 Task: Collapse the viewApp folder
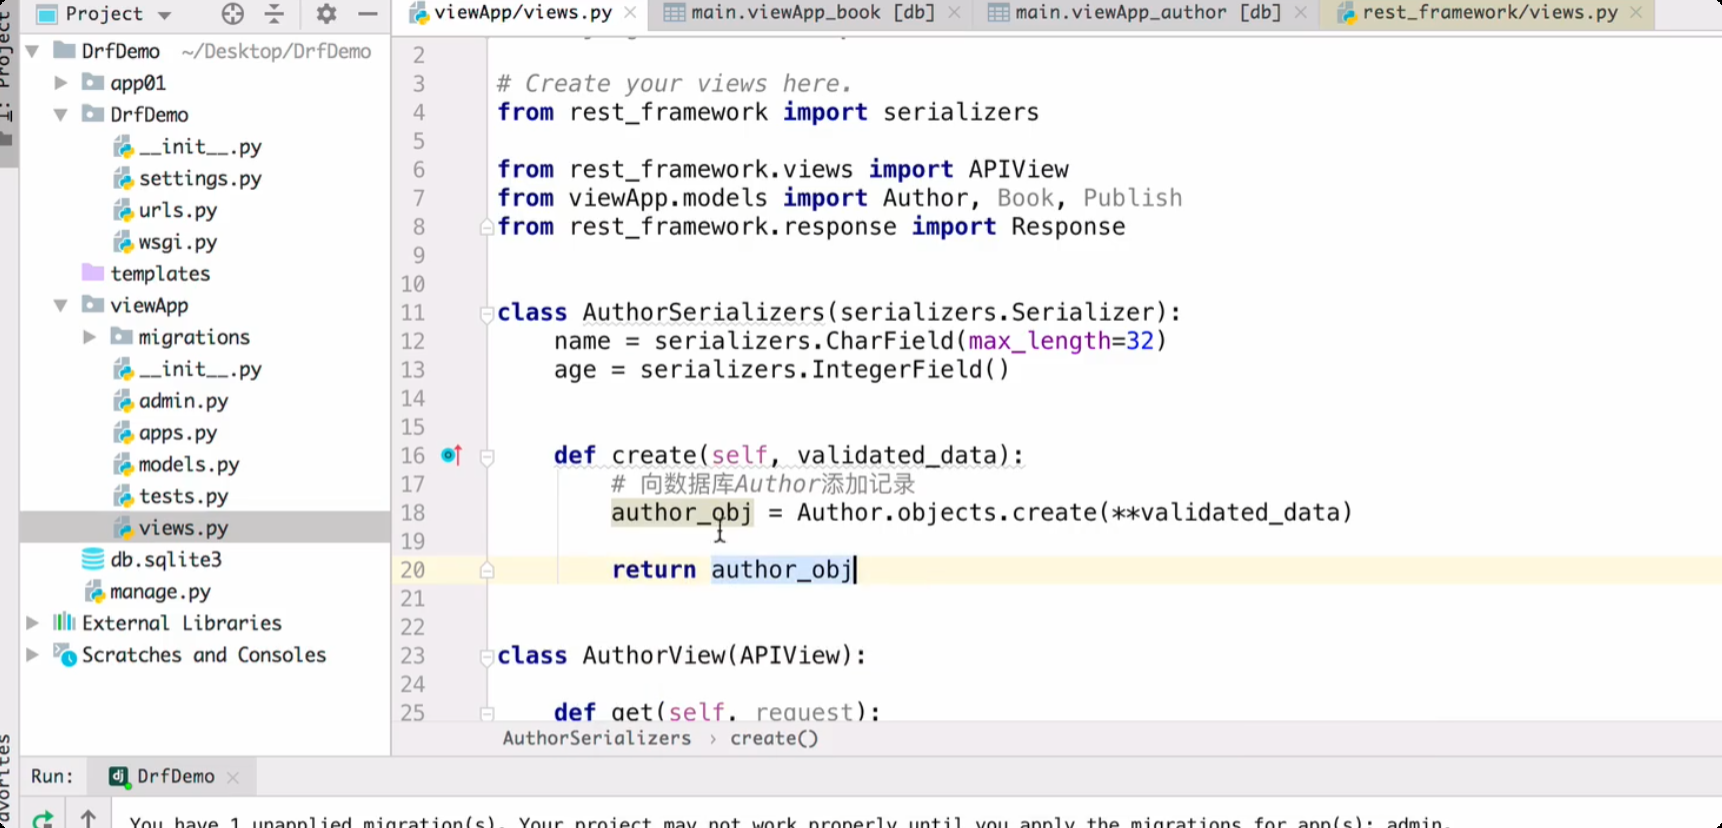click(x=61, y=305)
